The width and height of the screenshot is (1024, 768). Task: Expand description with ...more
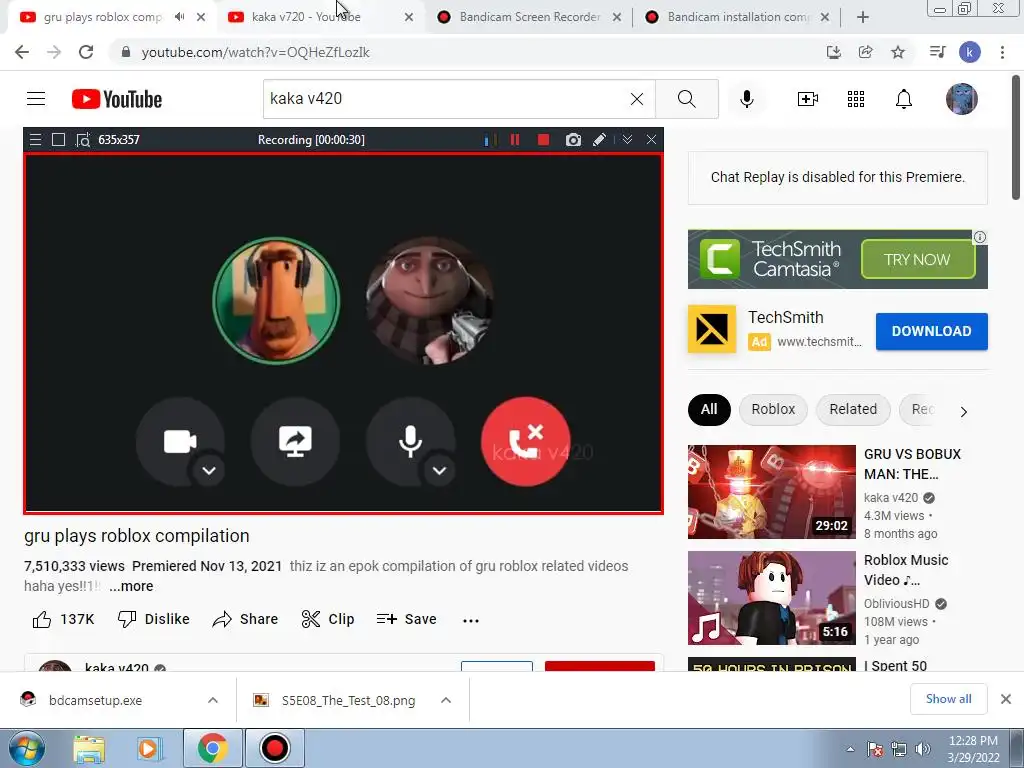[x=131, y=586]
